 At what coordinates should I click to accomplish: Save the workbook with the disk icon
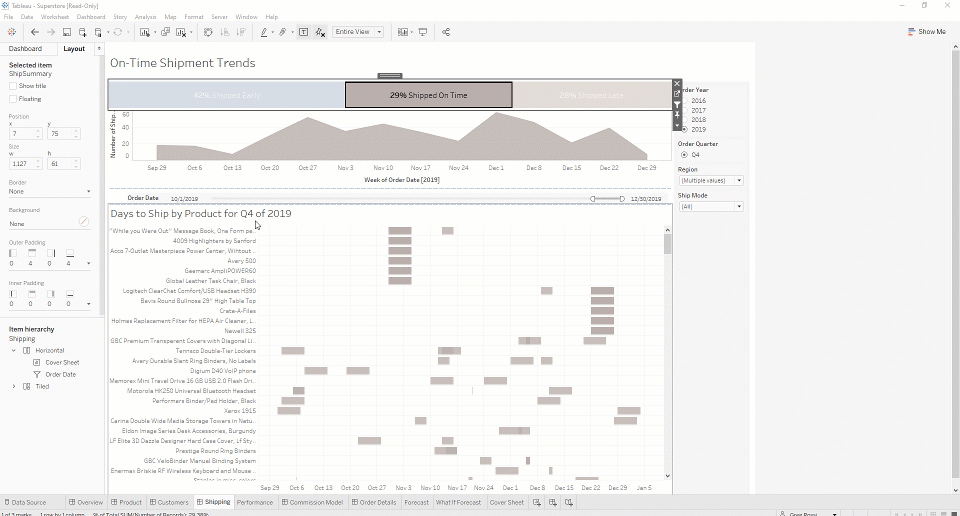pyautogui.click(x=67, y=32)
